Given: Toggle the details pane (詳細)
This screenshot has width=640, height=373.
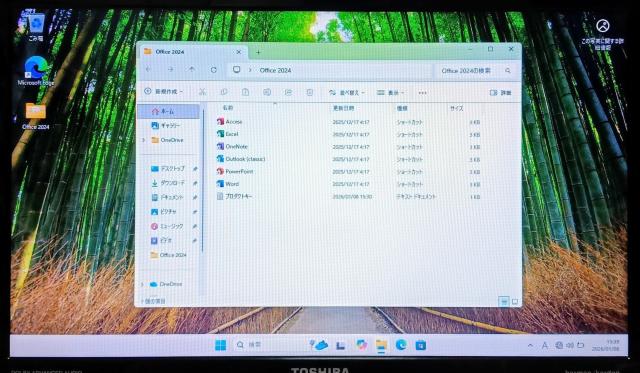Looking at the screenshot, I should (501, 93).
